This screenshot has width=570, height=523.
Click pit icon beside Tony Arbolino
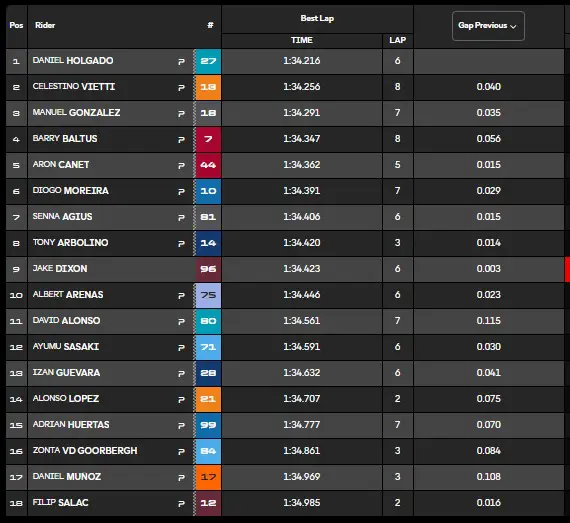[x=181, y=244]
